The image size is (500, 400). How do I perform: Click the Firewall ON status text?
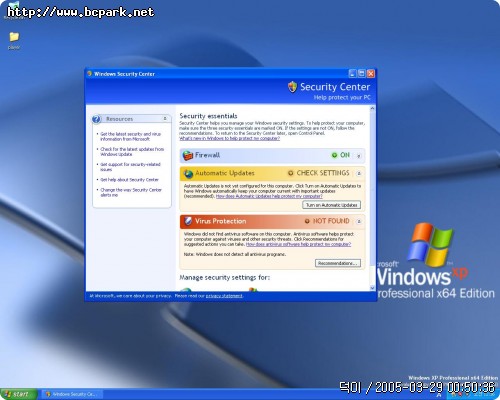pyautogui.click(x=345, y=155)
